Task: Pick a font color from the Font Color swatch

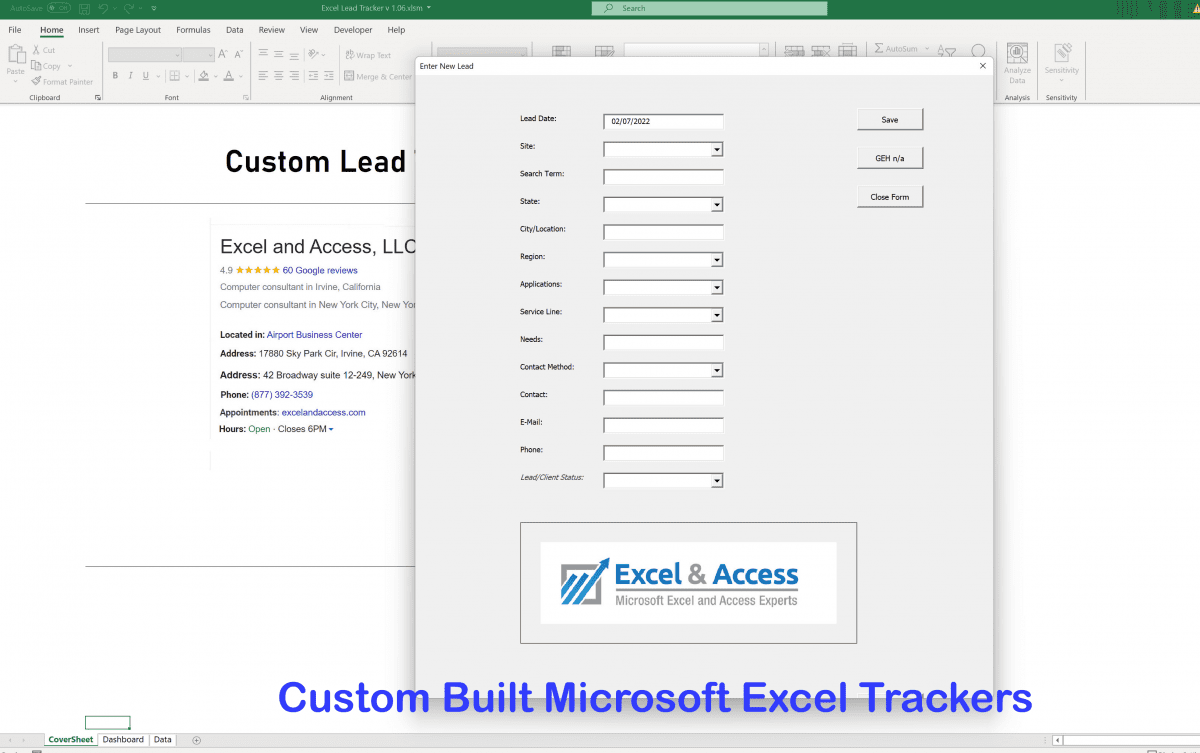Action: tap(227, 76)
